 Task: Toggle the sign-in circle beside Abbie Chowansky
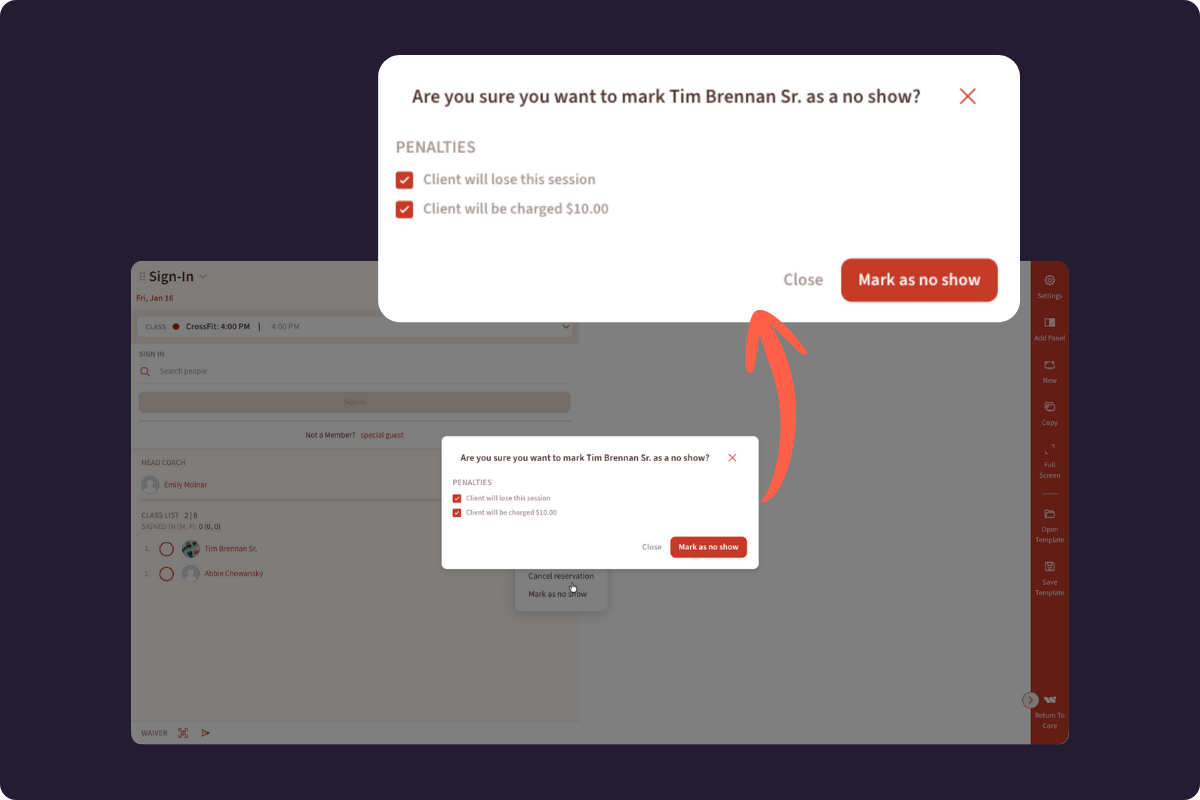[167, 574]
